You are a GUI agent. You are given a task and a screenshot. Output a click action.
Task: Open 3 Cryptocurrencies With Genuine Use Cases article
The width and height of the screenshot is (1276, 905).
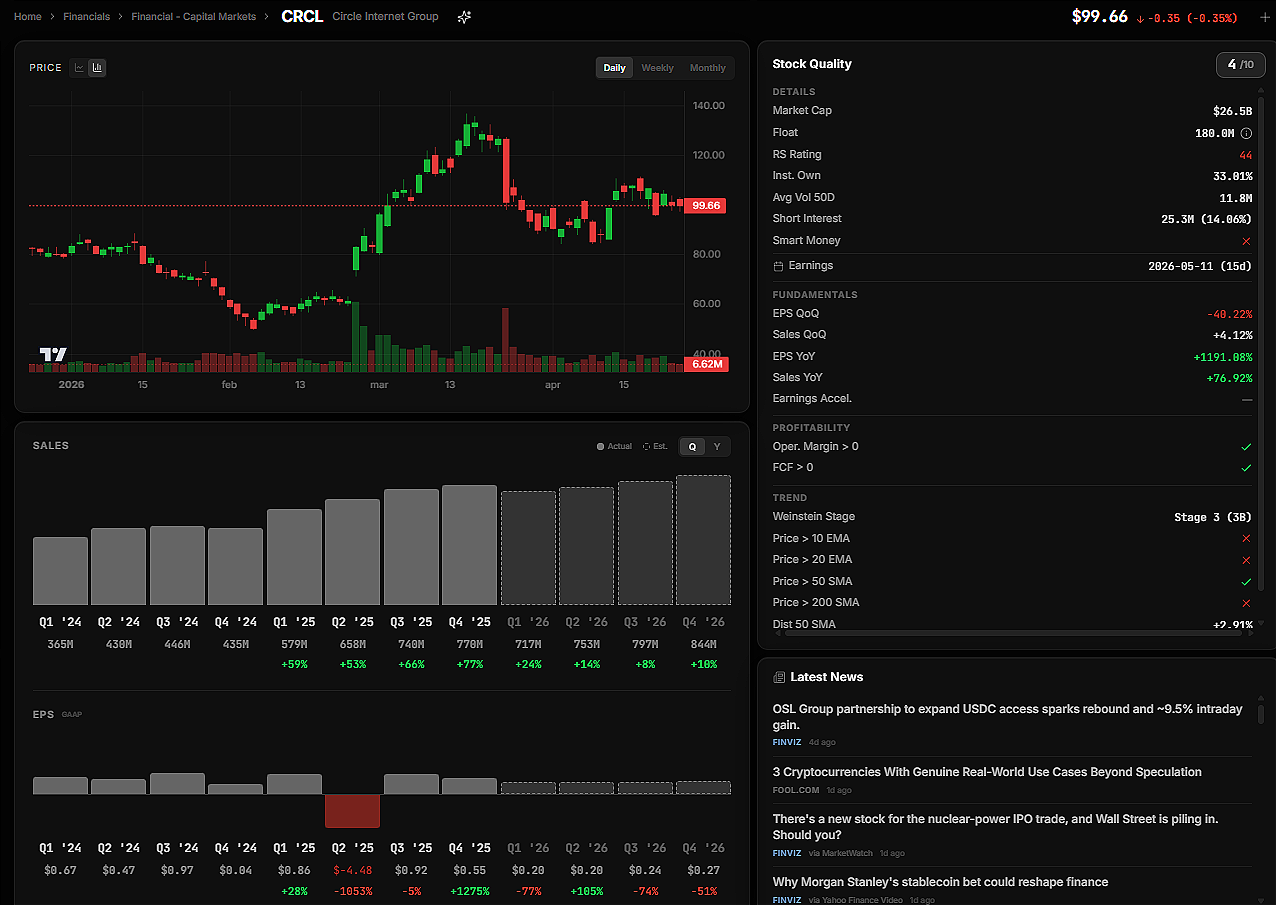[987, 772]
